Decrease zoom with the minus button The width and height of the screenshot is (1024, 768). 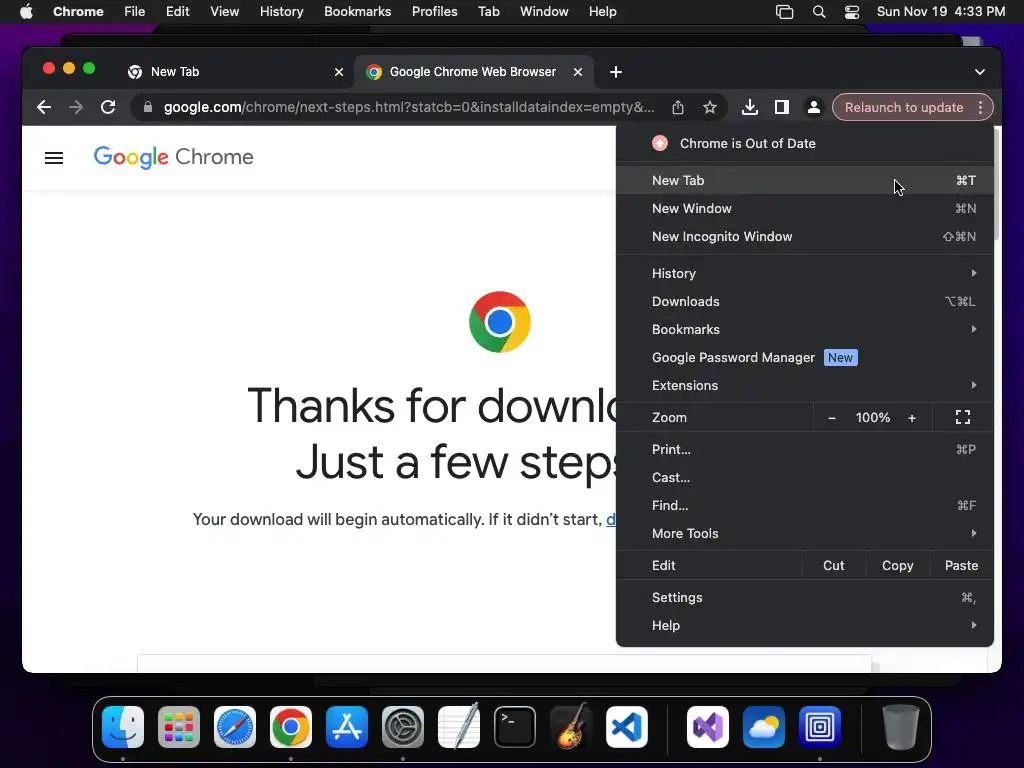(x=831, y=417)
